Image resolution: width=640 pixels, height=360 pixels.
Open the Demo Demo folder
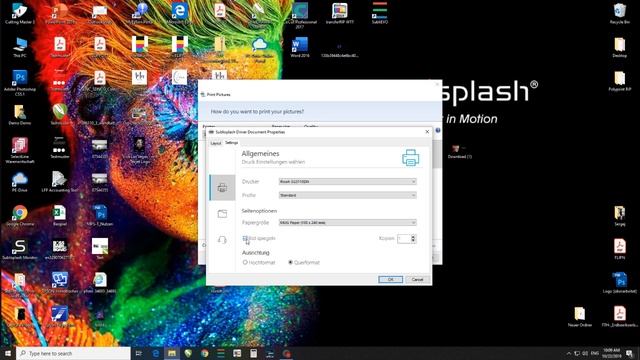20,115
